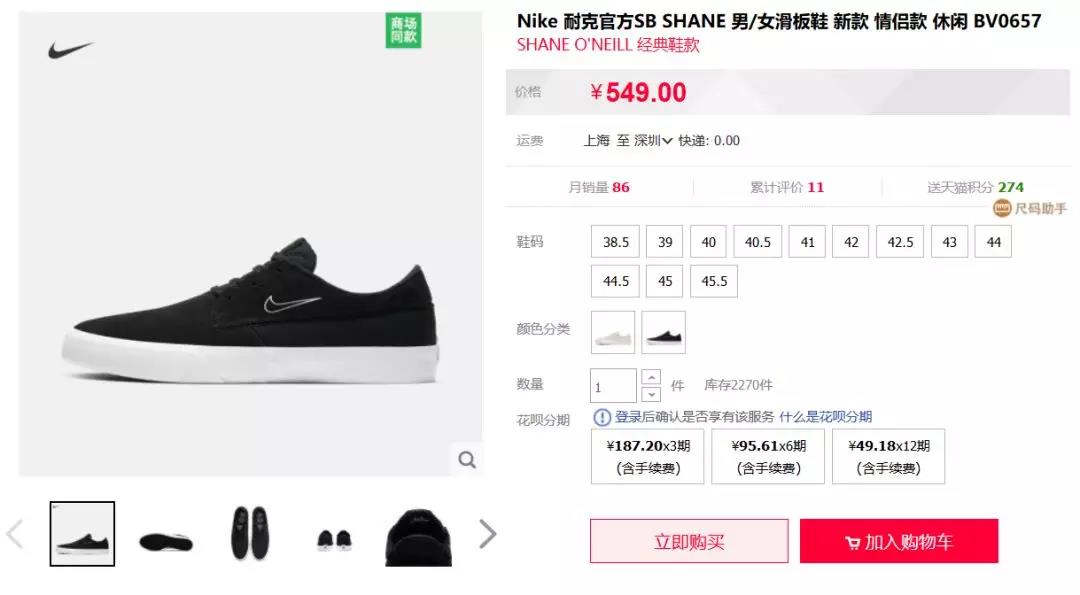
Task: Show previous thumbnails with left arrow
Action: coord(14,534)
